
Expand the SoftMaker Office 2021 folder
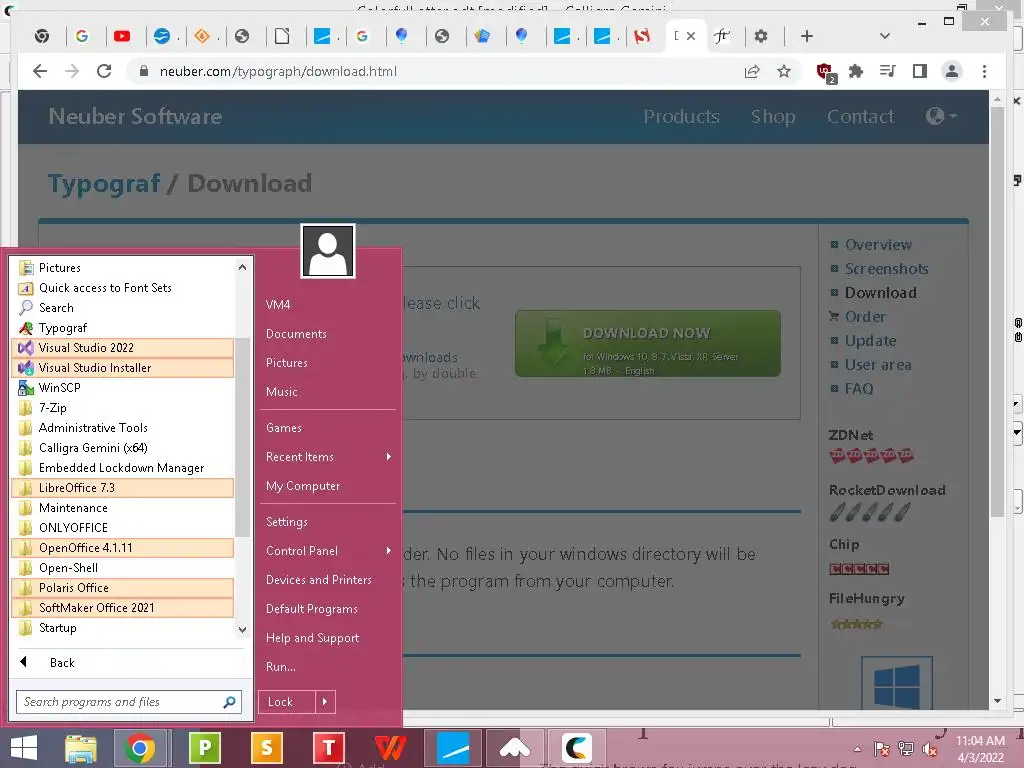tap(123, 608)
